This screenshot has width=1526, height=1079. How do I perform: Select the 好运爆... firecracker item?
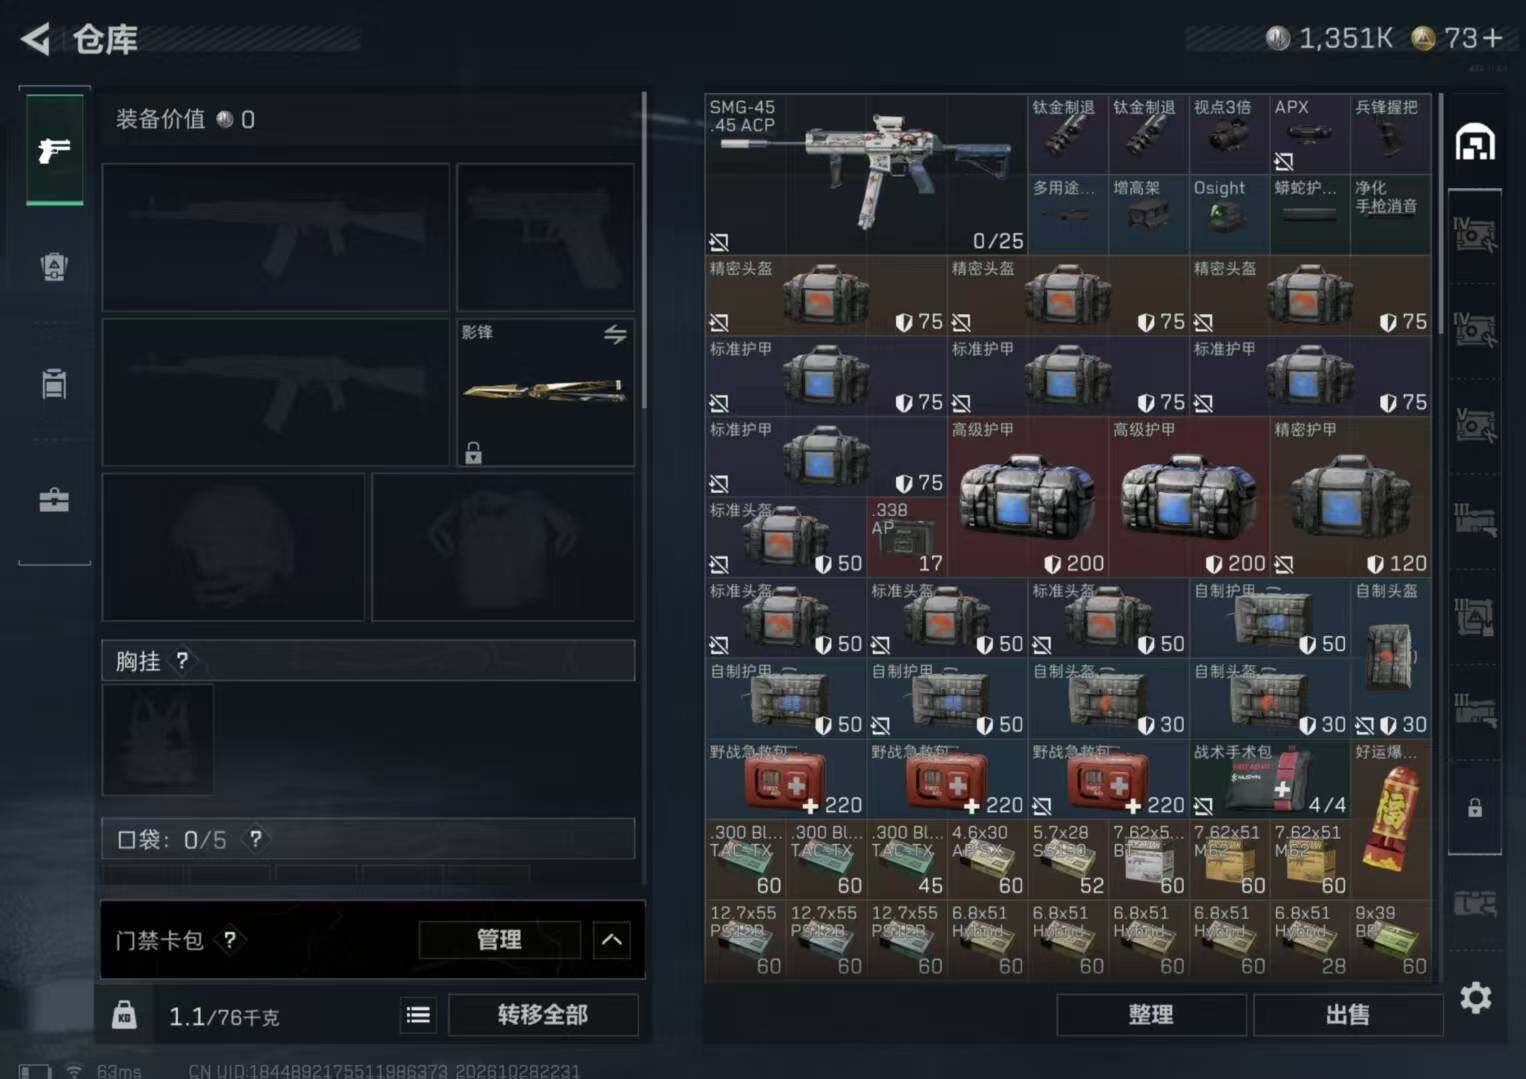click(x=1391, y=819)
